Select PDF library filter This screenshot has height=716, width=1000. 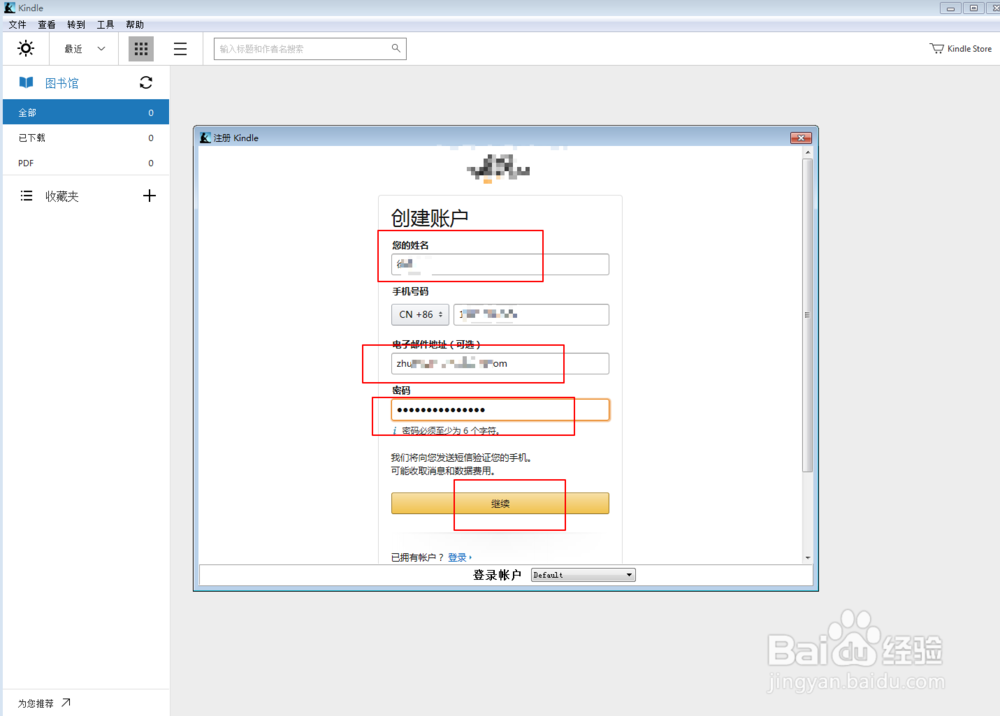[85, 163]
